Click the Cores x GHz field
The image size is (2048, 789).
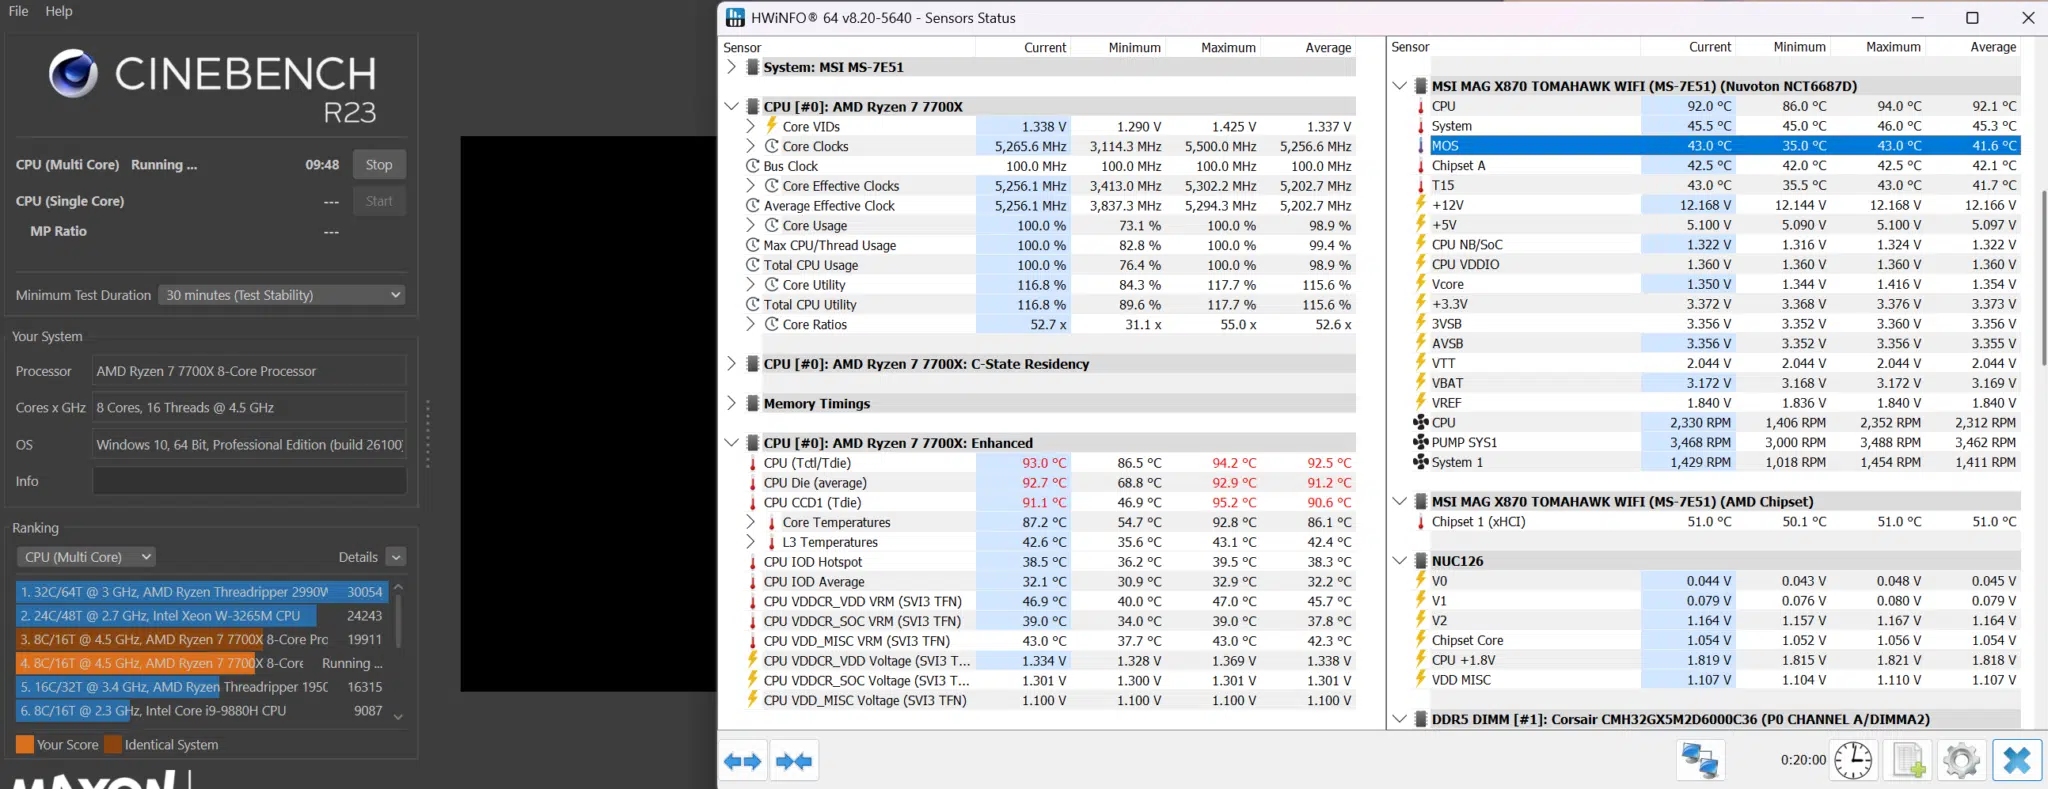(249, 408)
